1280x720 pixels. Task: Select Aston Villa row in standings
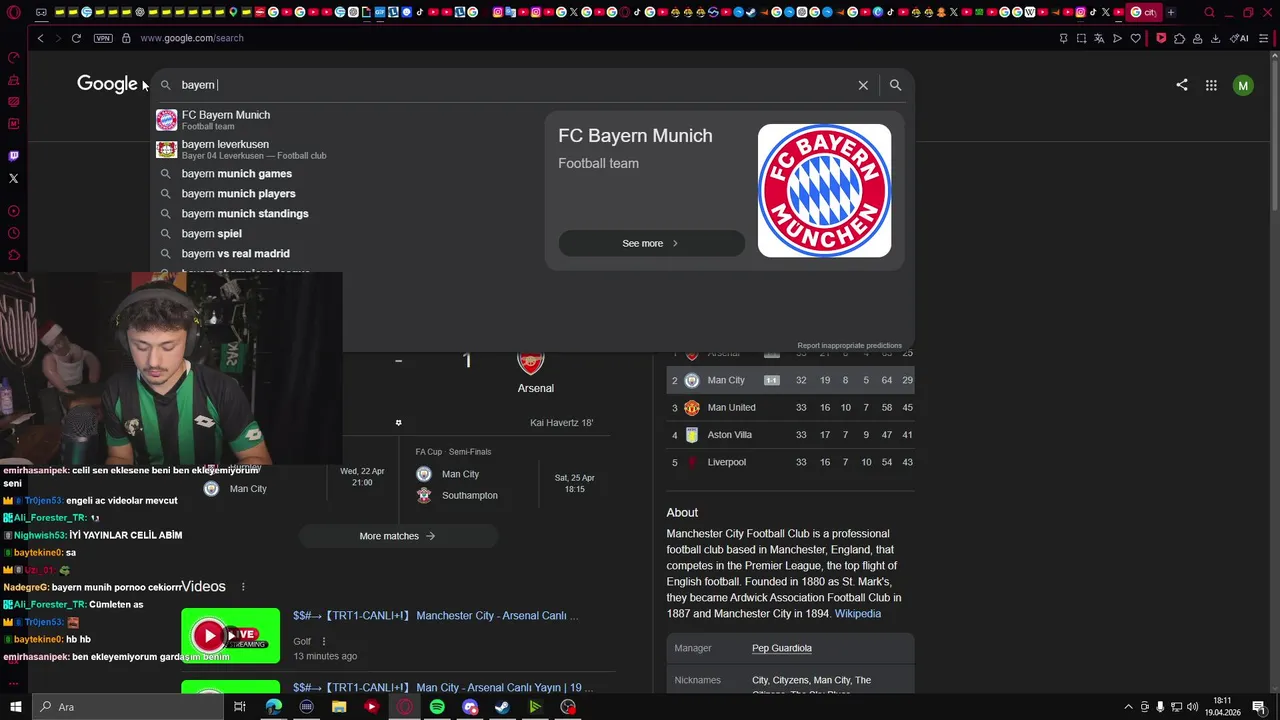[790, 435]
